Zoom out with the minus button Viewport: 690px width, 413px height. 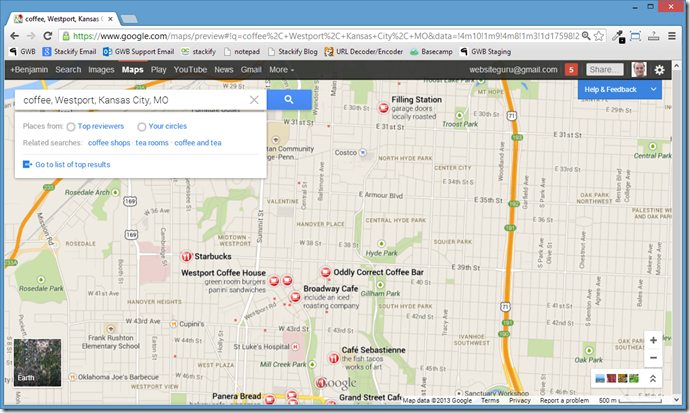(653, 358)
